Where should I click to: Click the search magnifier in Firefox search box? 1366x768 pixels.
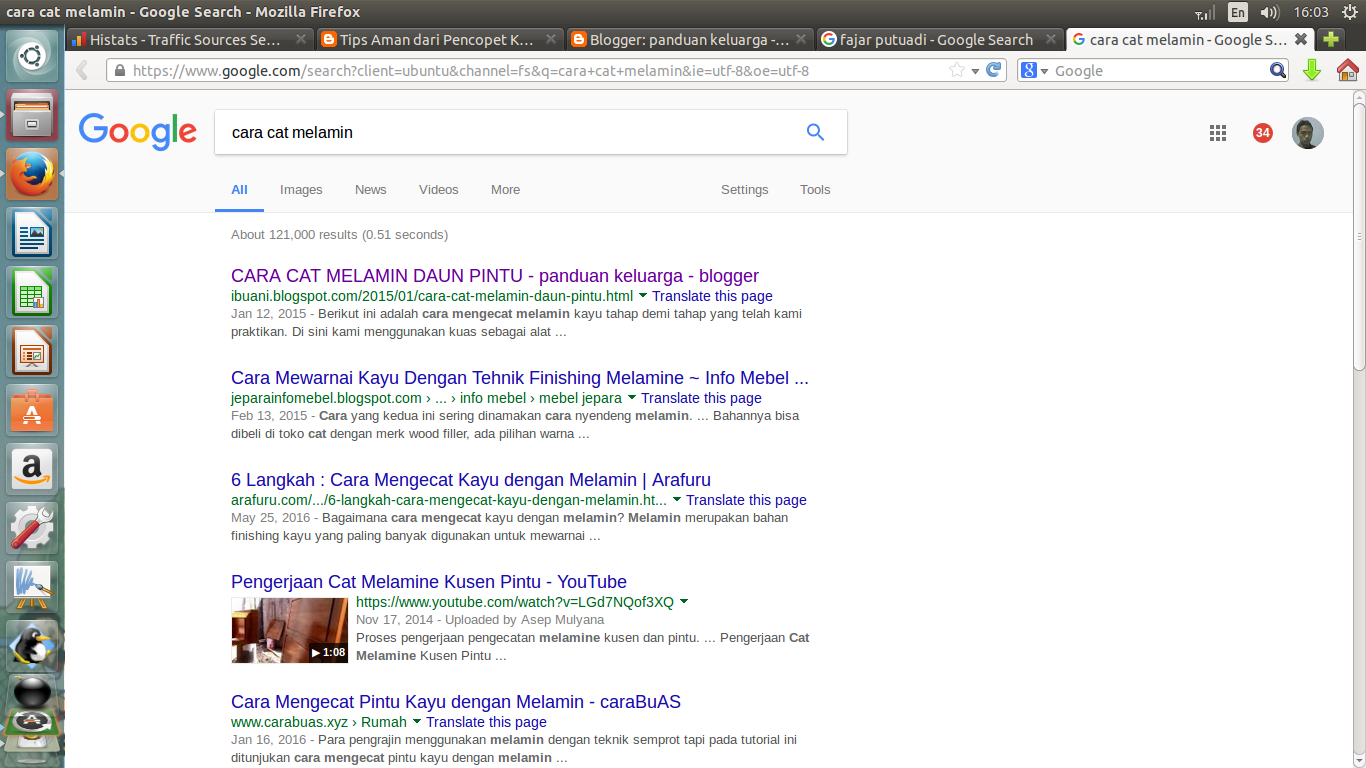(x=1277, y=71)
